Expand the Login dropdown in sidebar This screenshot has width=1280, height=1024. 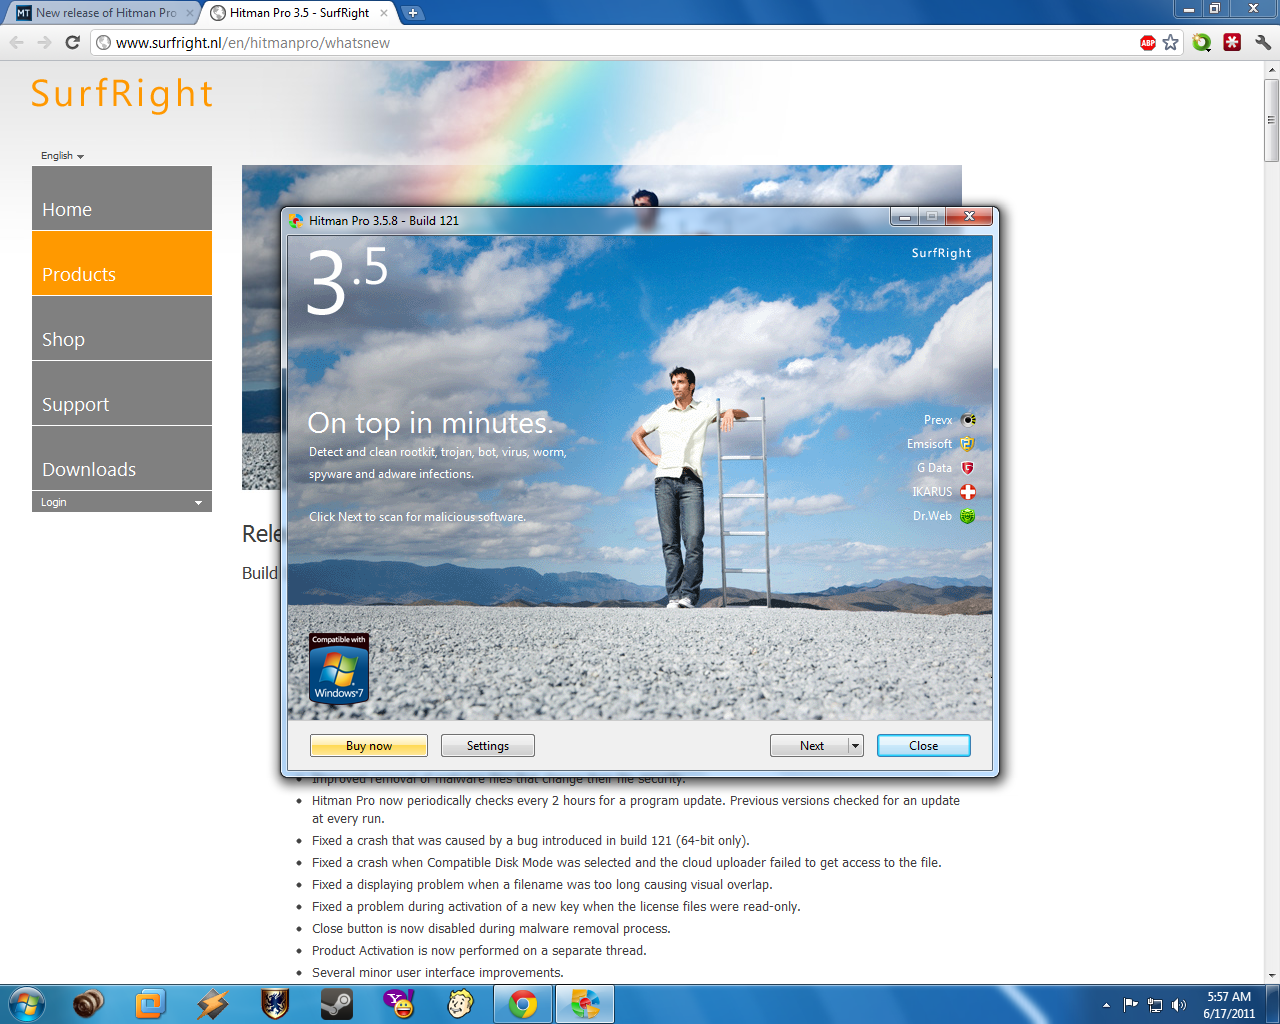(122, 502)
